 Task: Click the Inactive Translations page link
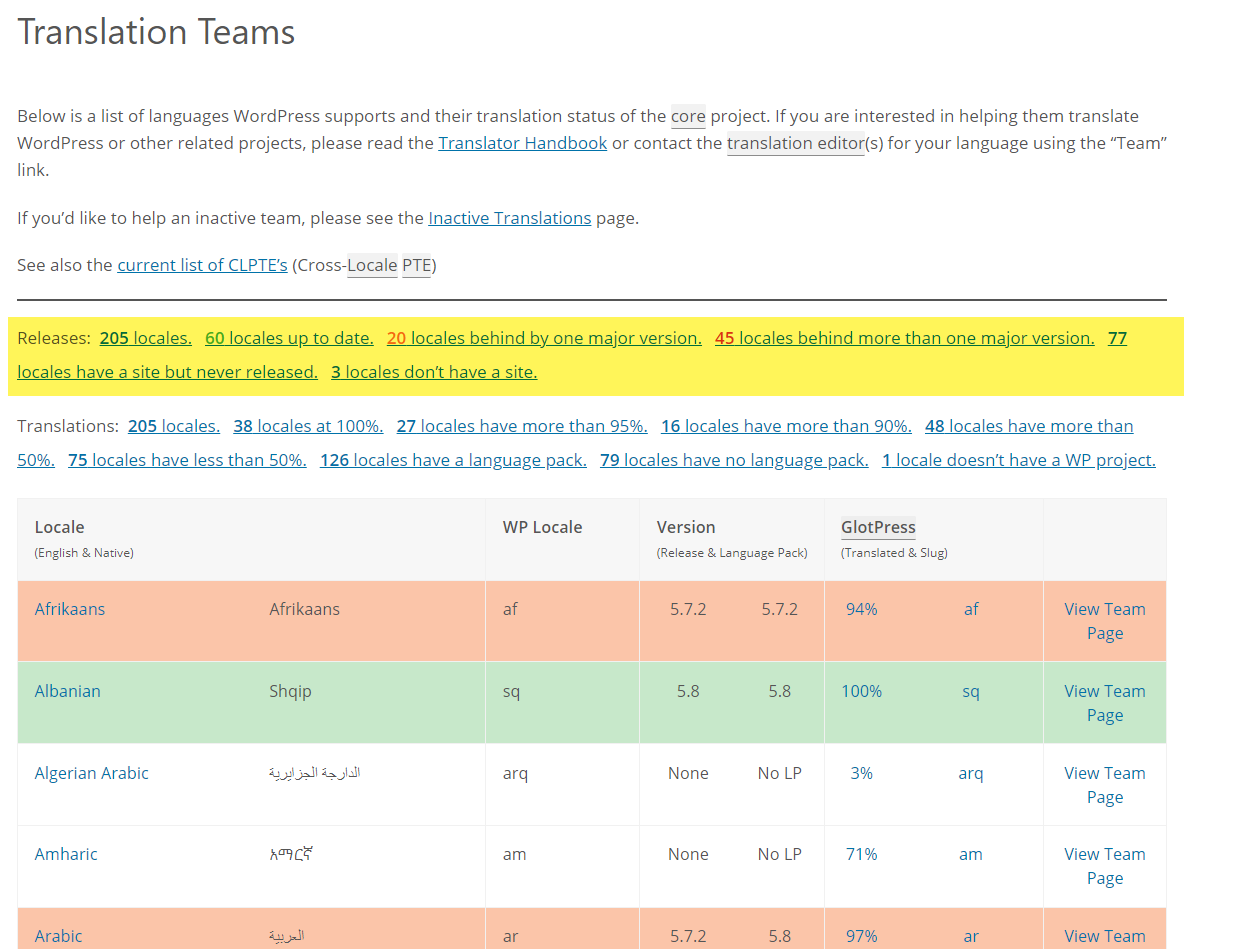[x=509, y=218]
